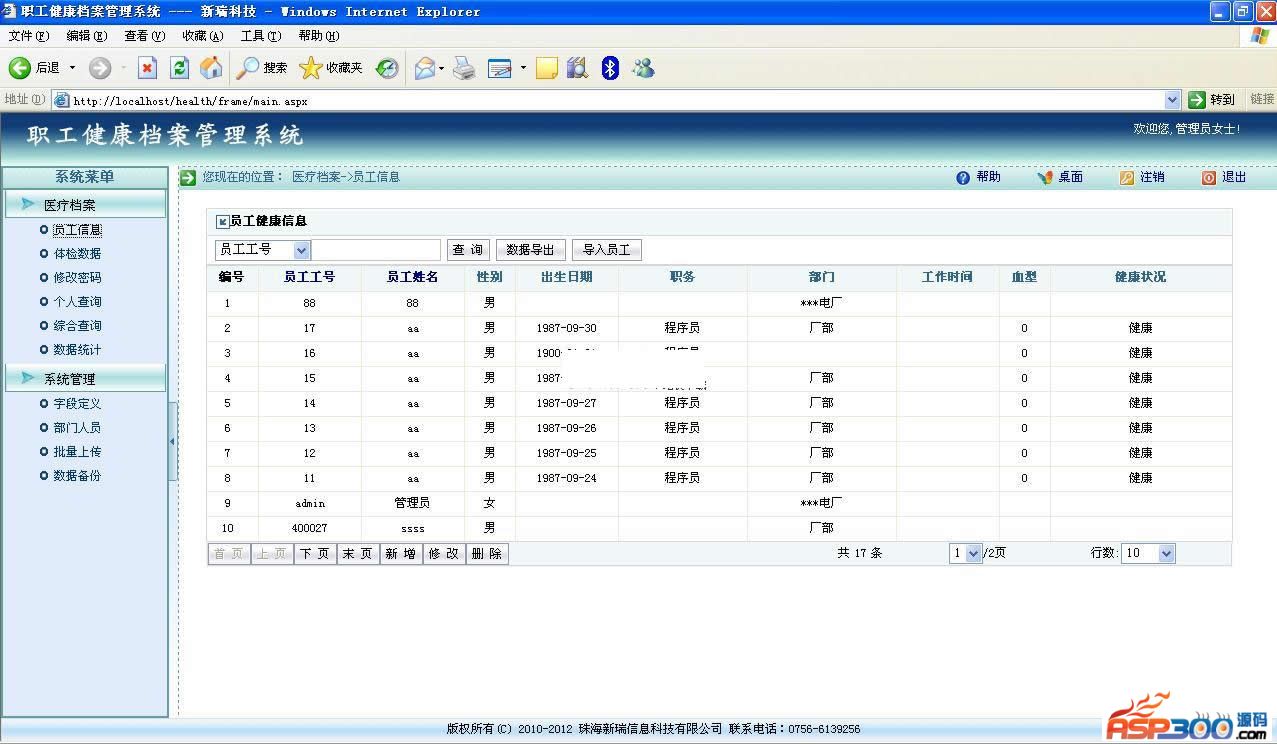Click the IE Home toolbar icon
This screenshot has height=744, width=1277.
click(x=211, y=68)
